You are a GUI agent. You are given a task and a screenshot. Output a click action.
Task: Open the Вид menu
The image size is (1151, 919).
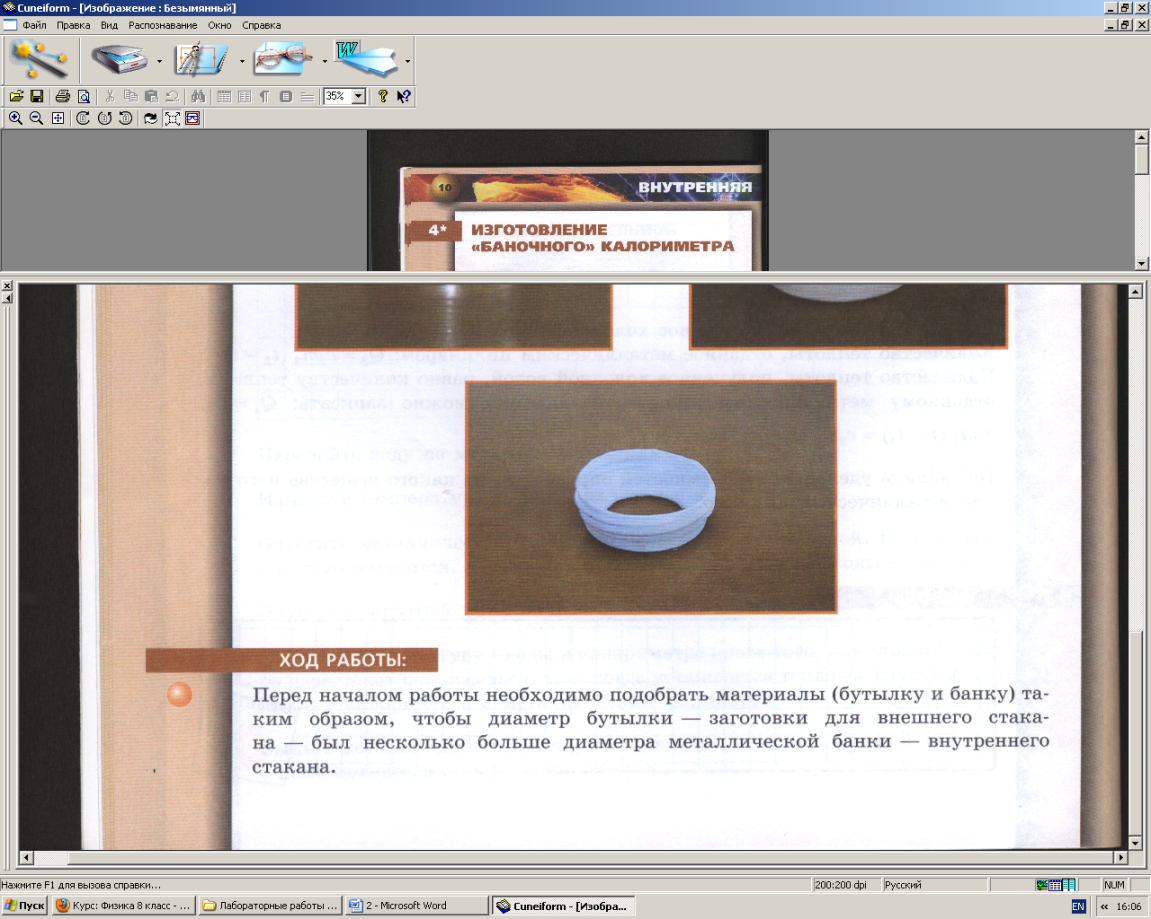[x=109, y=25]
